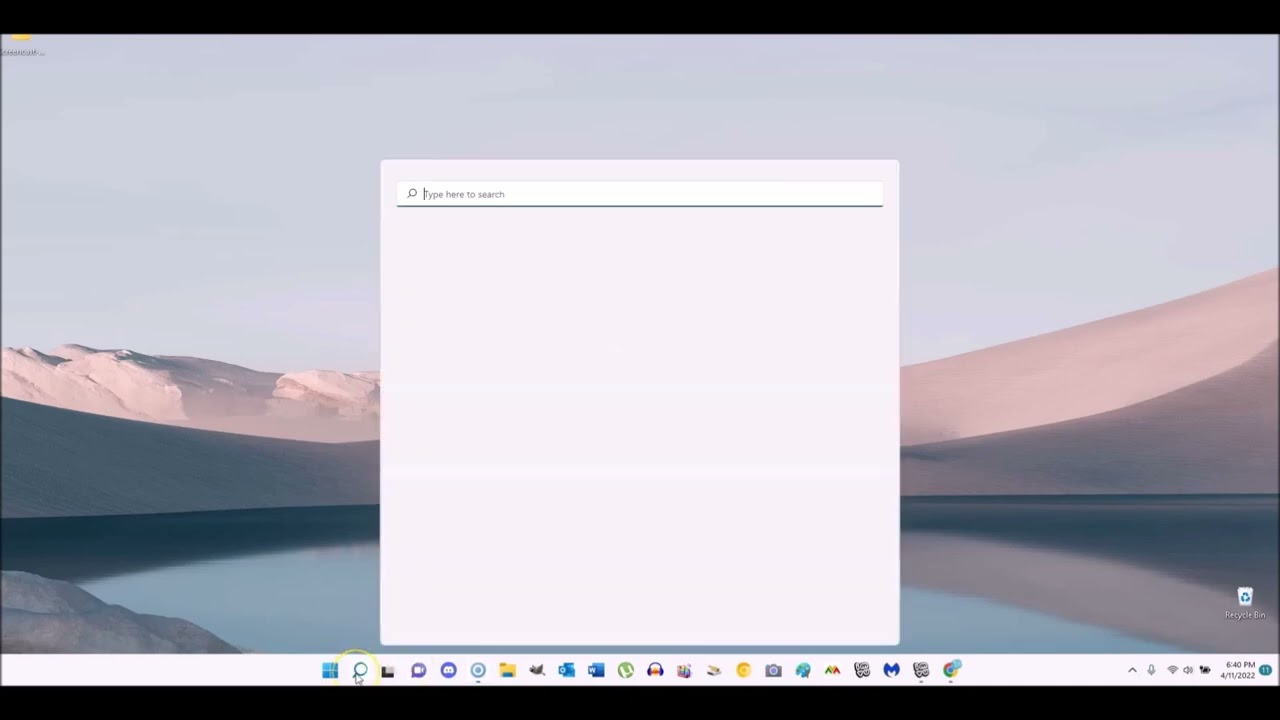Open notifications badge showing 11
The image size is (1280, 720).
click(1265, 670)
